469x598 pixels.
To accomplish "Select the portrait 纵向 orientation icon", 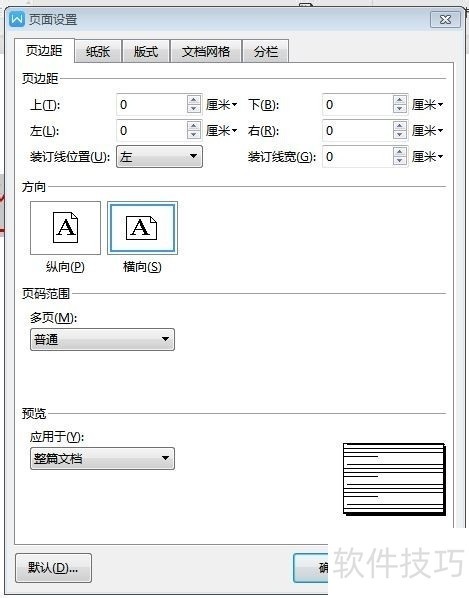I will [x=66, y=228].
